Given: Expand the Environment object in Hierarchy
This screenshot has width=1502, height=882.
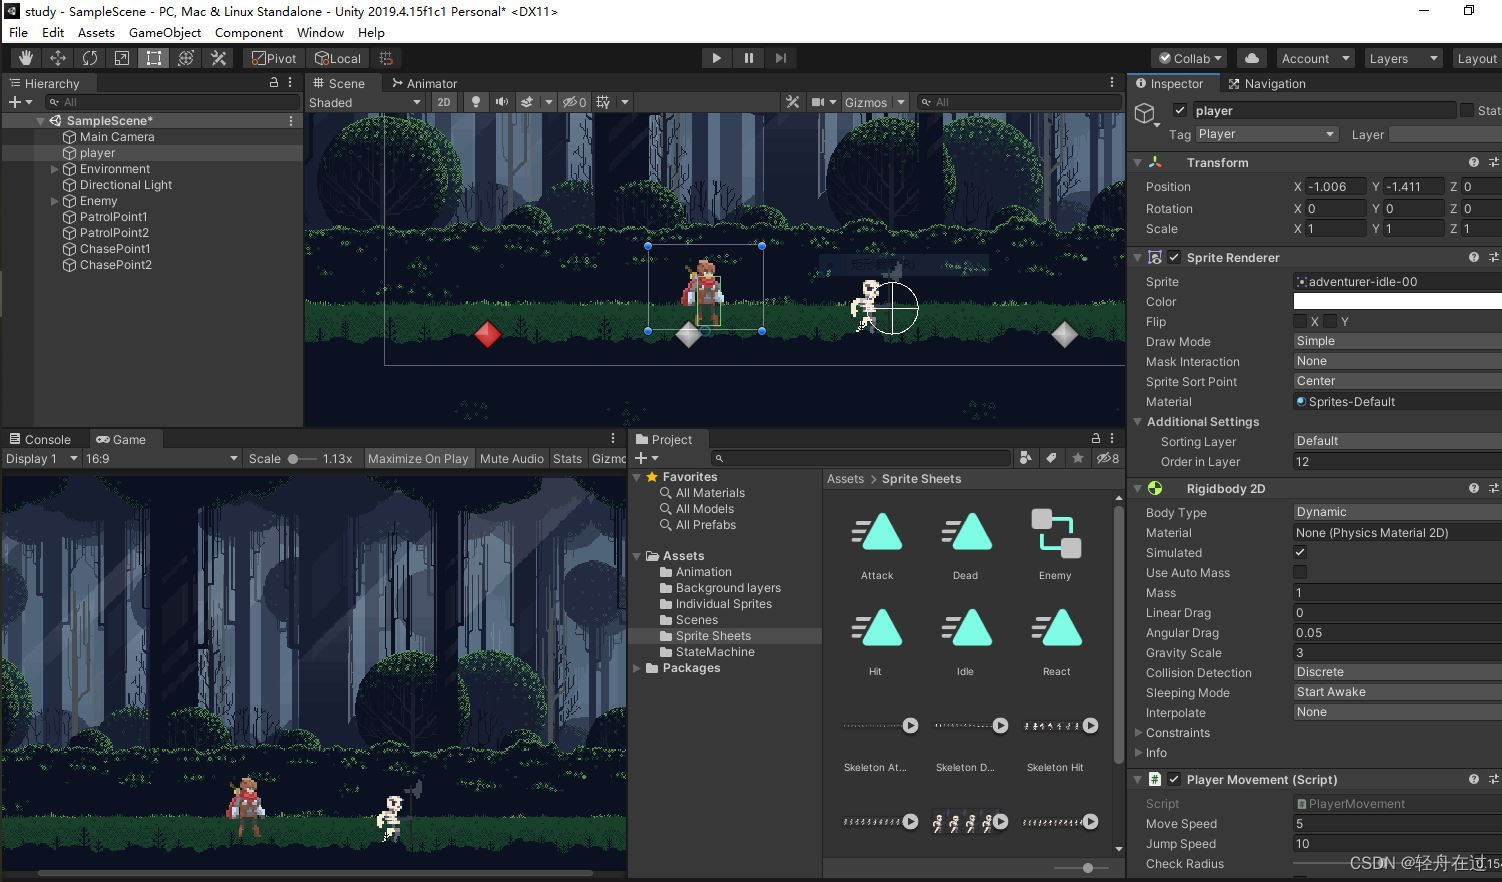Looking at the screenshot, I should (x=55, y=169).
